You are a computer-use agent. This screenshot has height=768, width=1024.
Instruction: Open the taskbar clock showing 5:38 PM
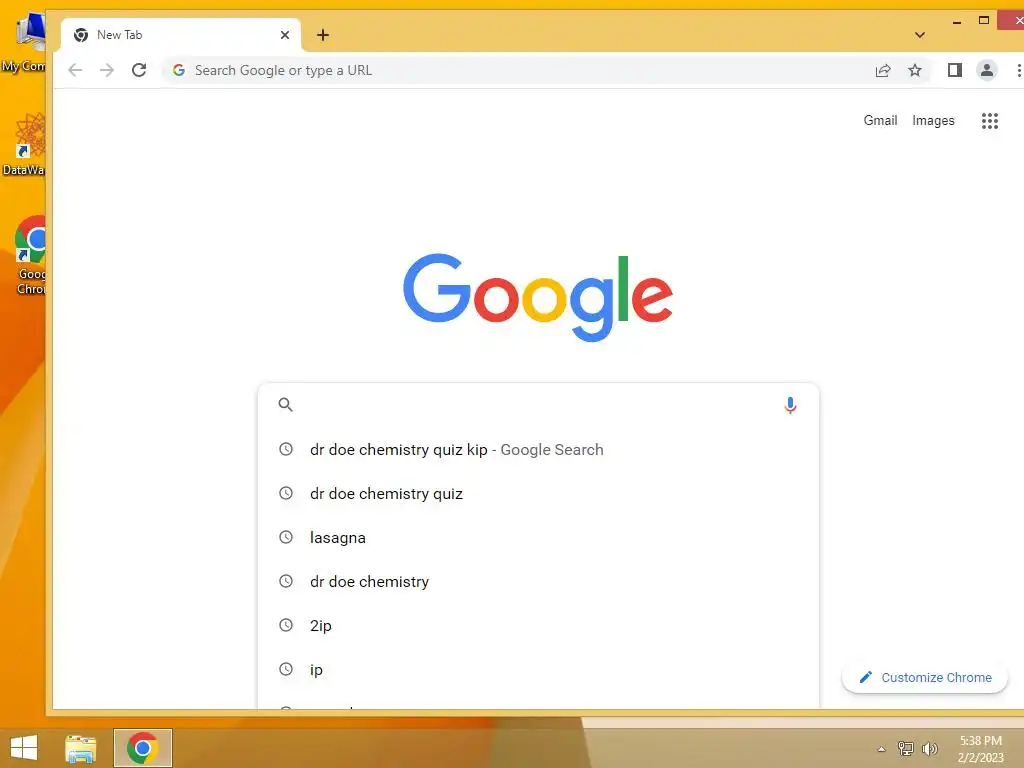[980, 748]
